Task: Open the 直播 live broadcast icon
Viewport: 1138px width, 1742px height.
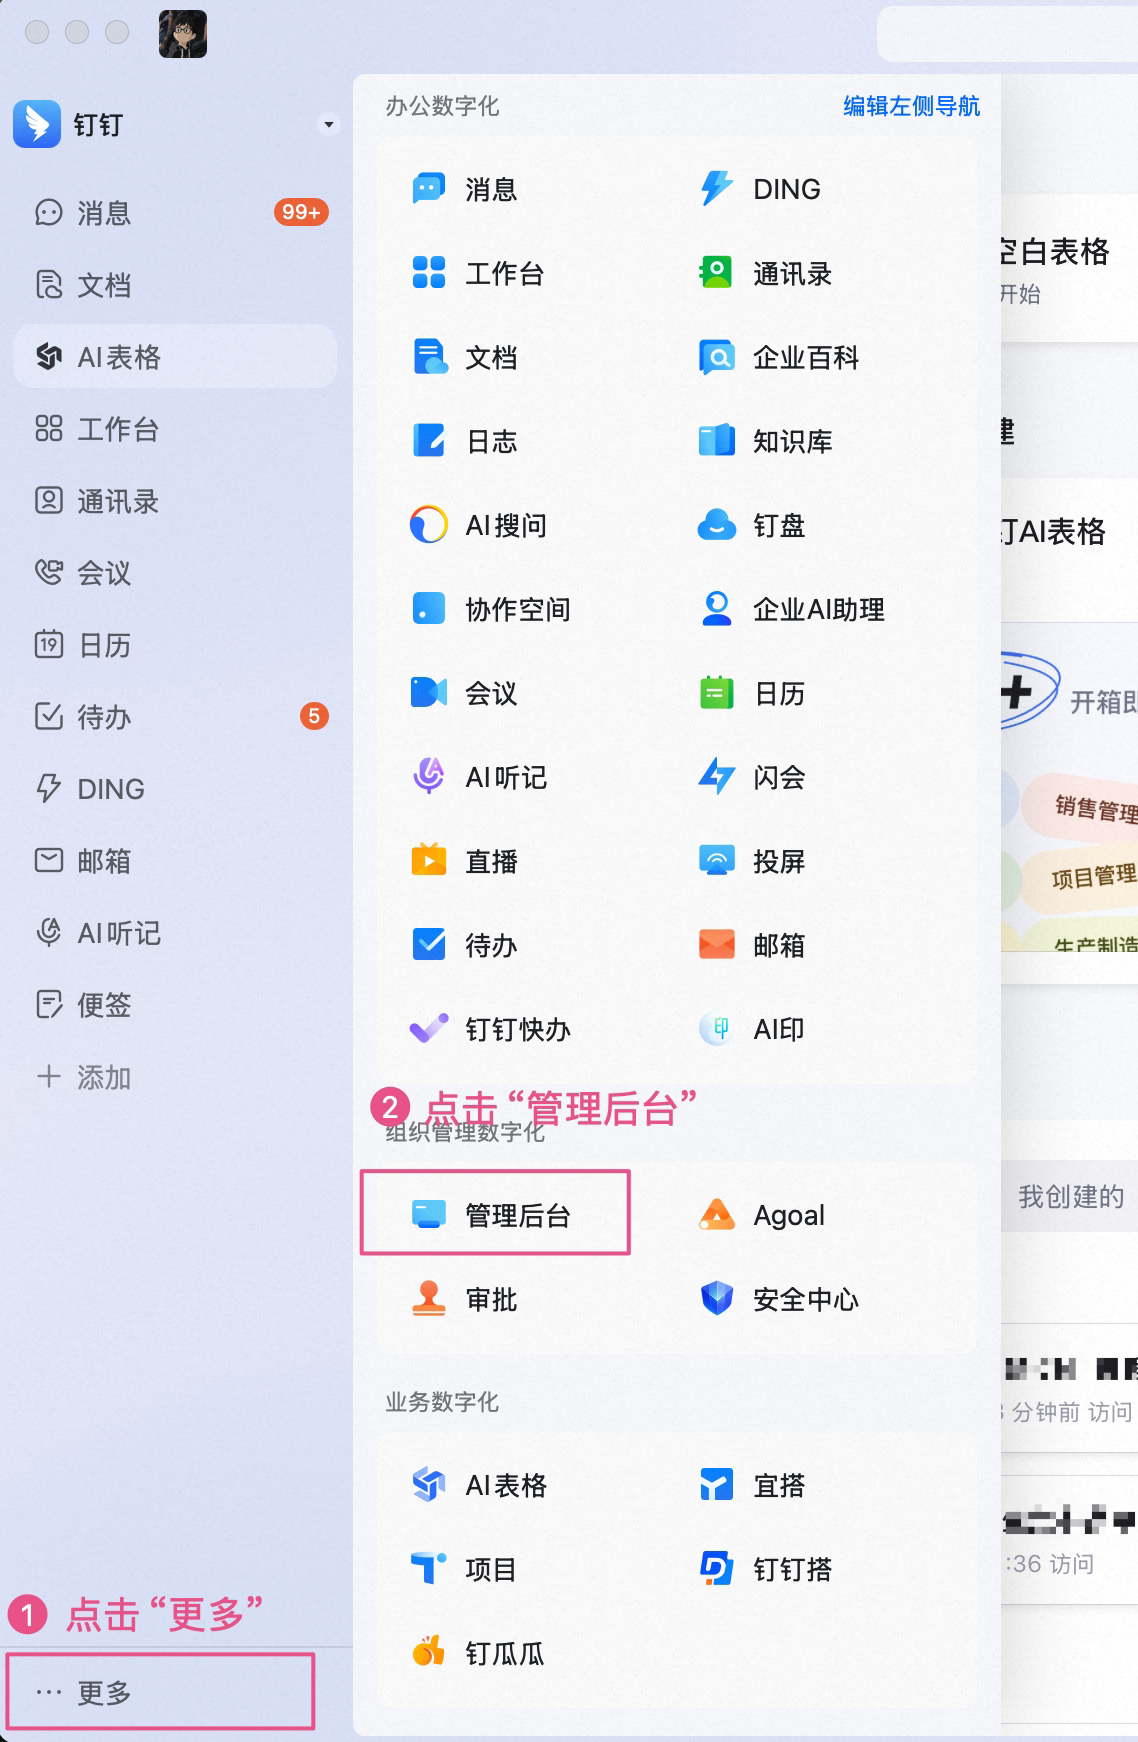Action: tap(429, 861)
